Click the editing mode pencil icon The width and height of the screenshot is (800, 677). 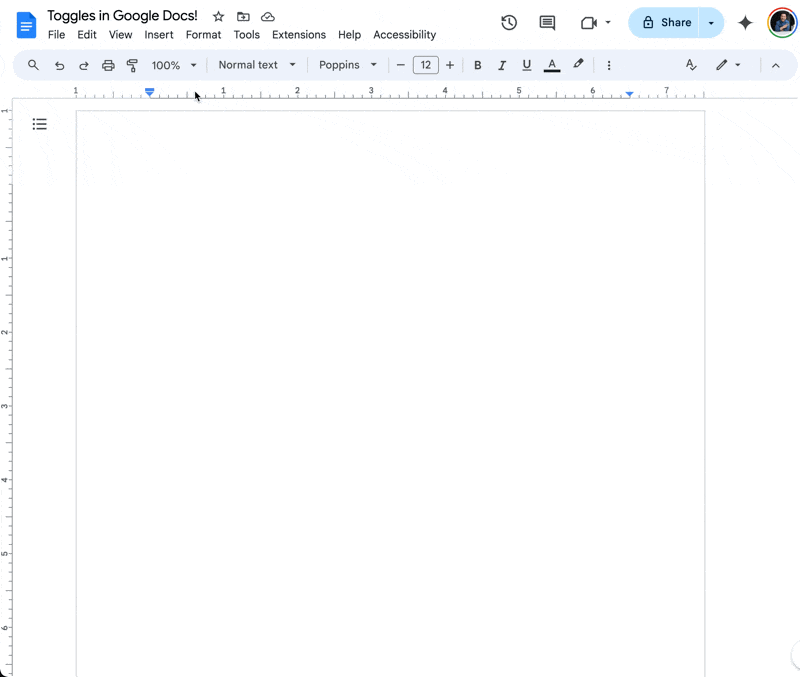(721, 65)
